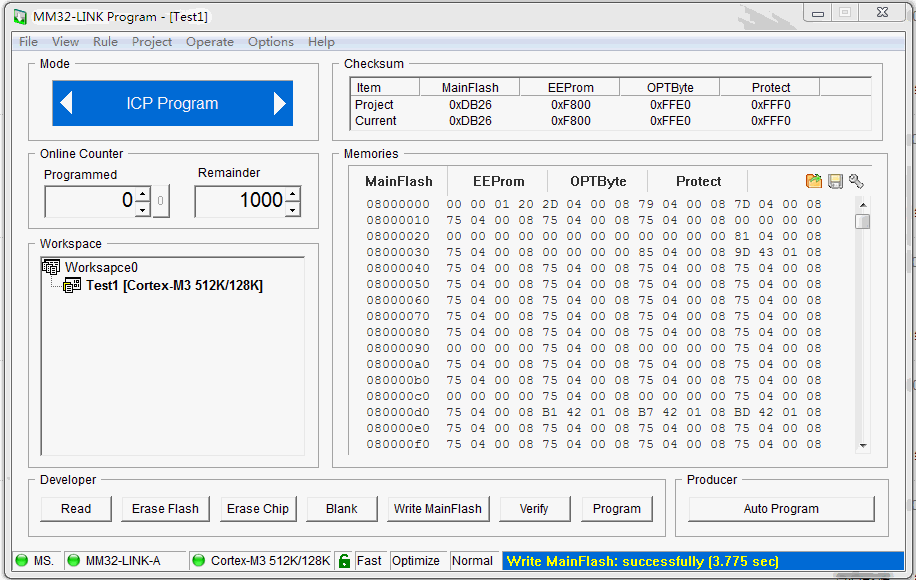Screen dimensions: 916x580
Task: Click the Program button
Action: click(x=617, y=509)
